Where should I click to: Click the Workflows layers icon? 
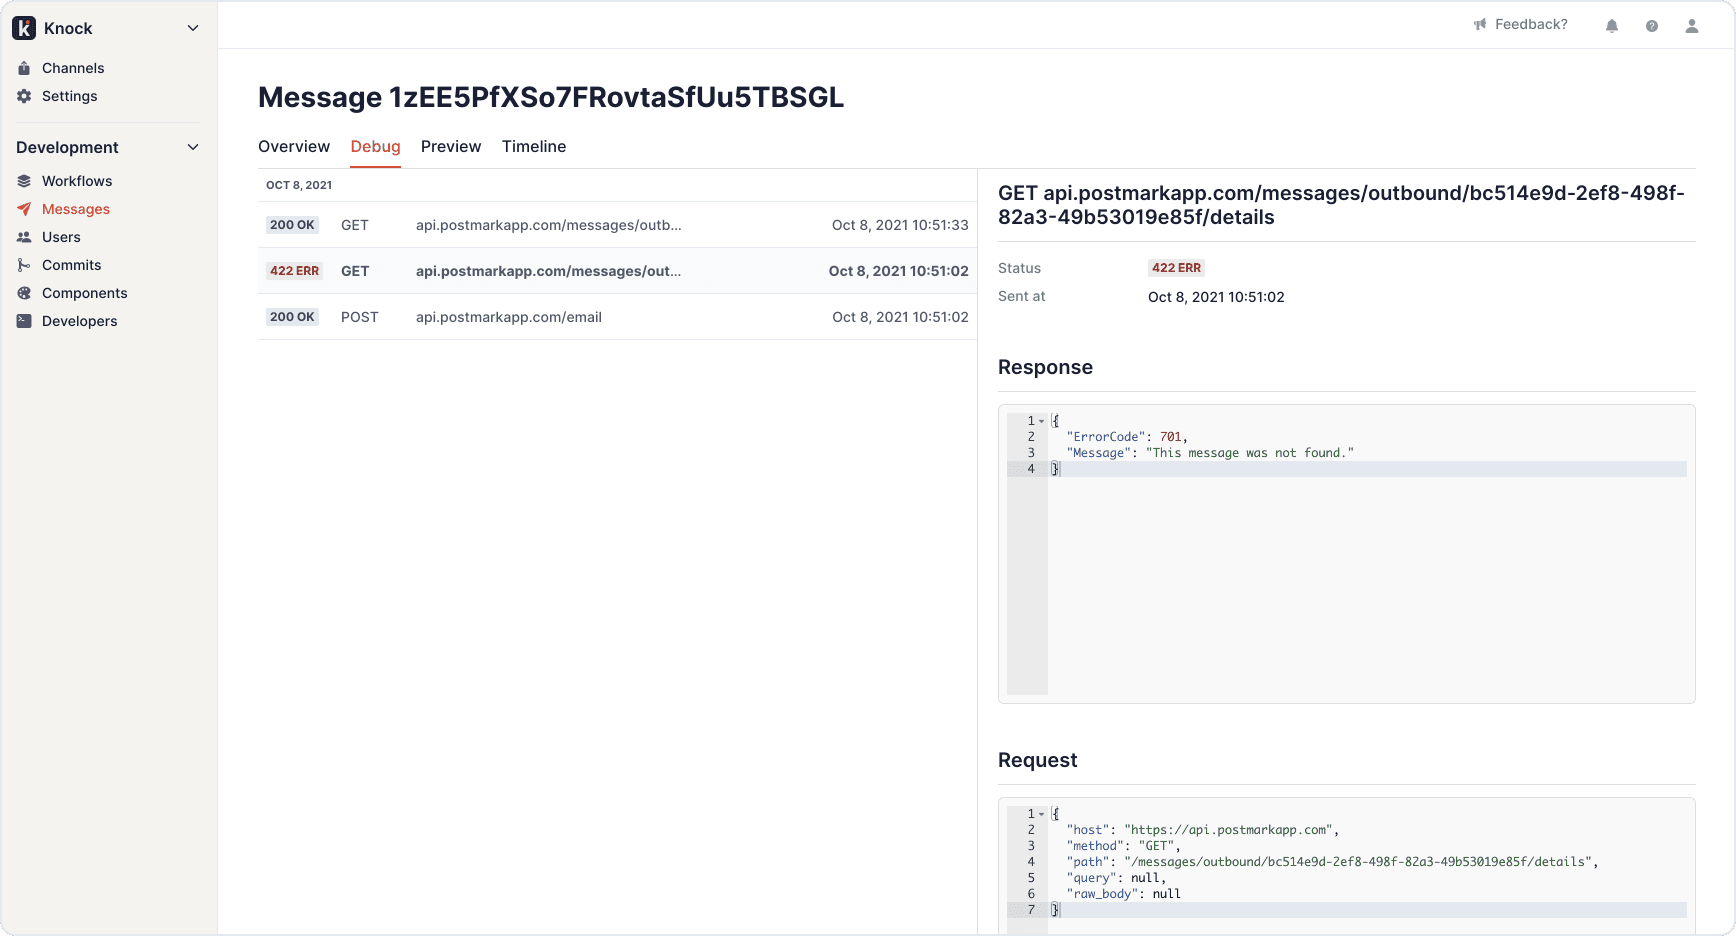point(24,181)
